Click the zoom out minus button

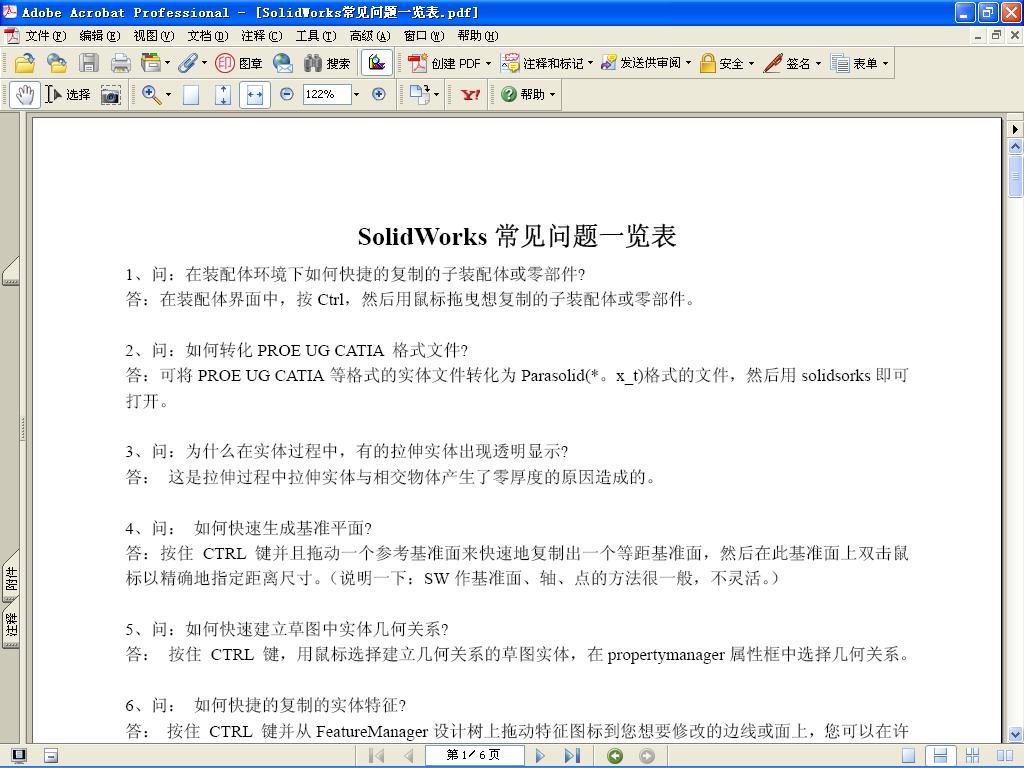click(x=286, y=94)
